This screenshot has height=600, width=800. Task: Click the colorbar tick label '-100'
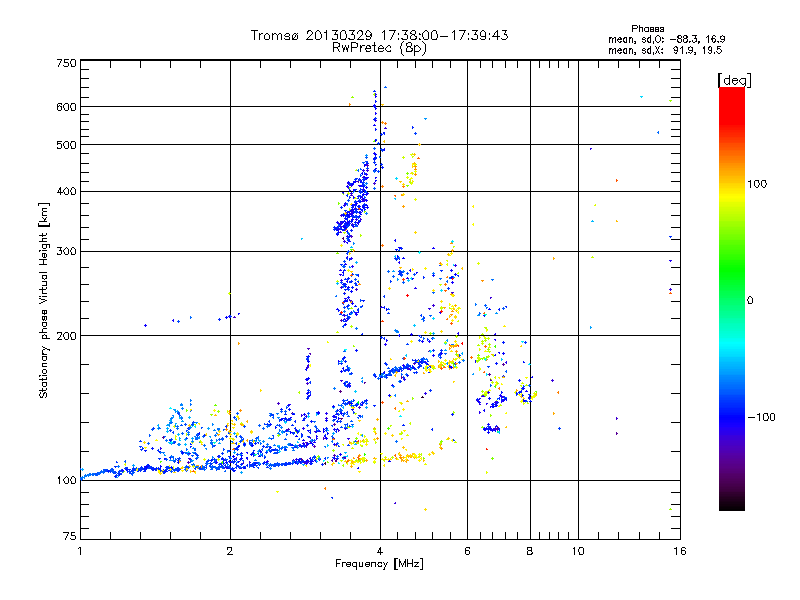click(x=762, y=417)
